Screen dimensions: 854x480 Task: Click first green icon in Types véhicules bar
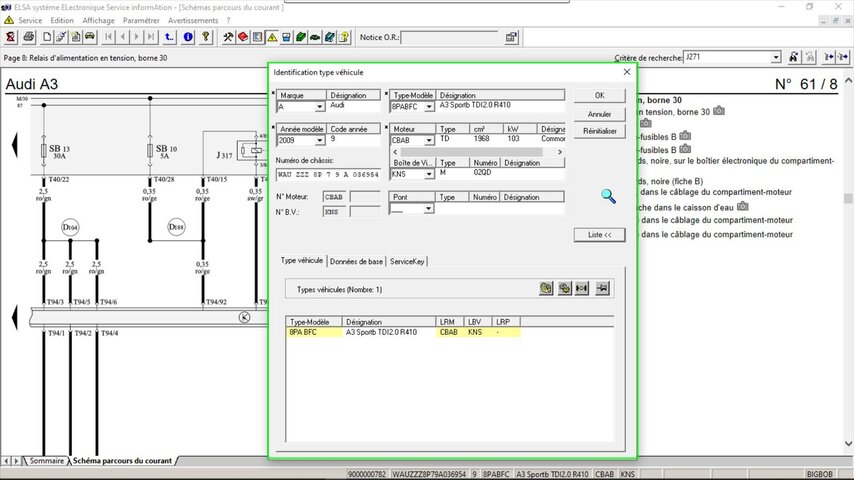(x=546, y=288)
